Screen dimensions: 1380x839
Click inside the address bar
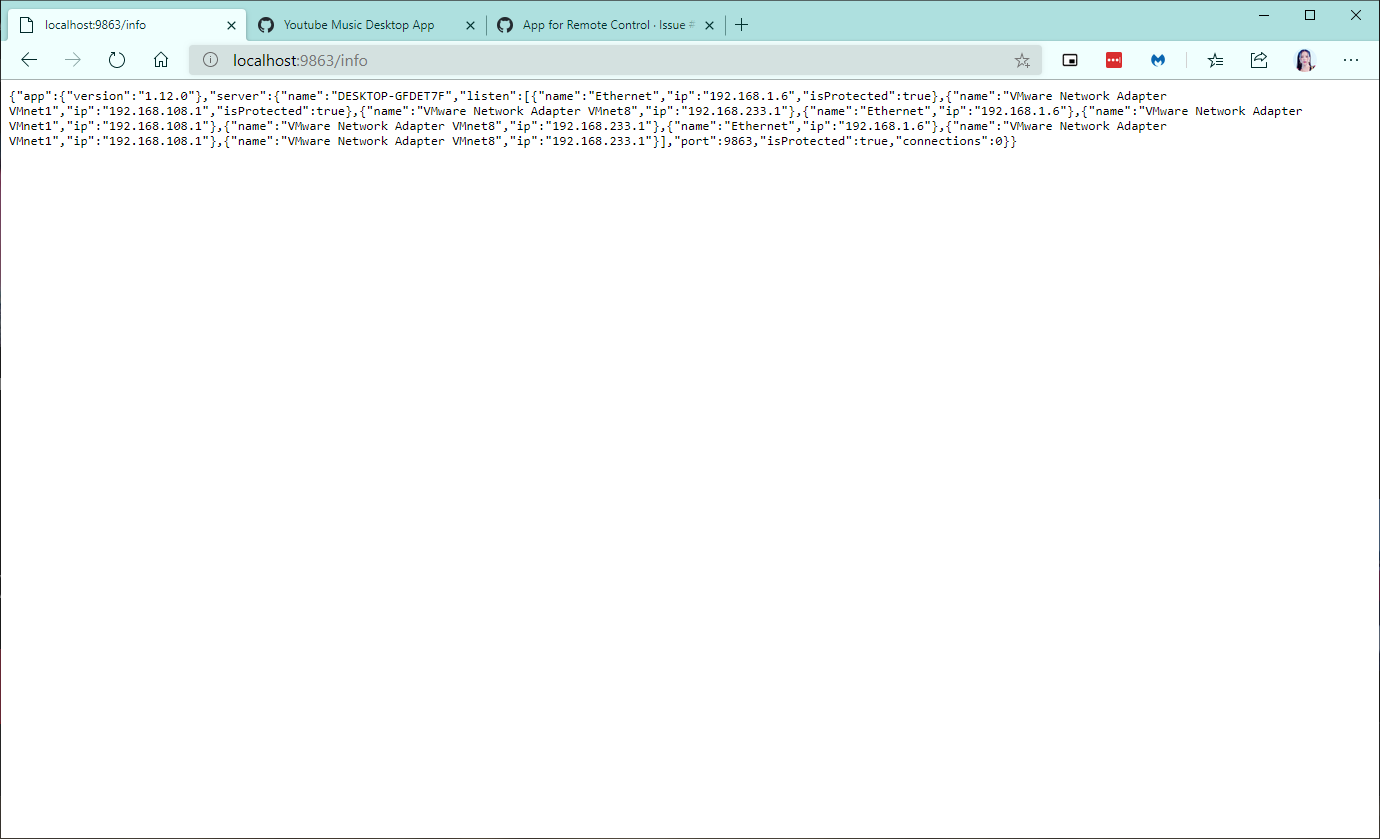click(x=500, y=60)
